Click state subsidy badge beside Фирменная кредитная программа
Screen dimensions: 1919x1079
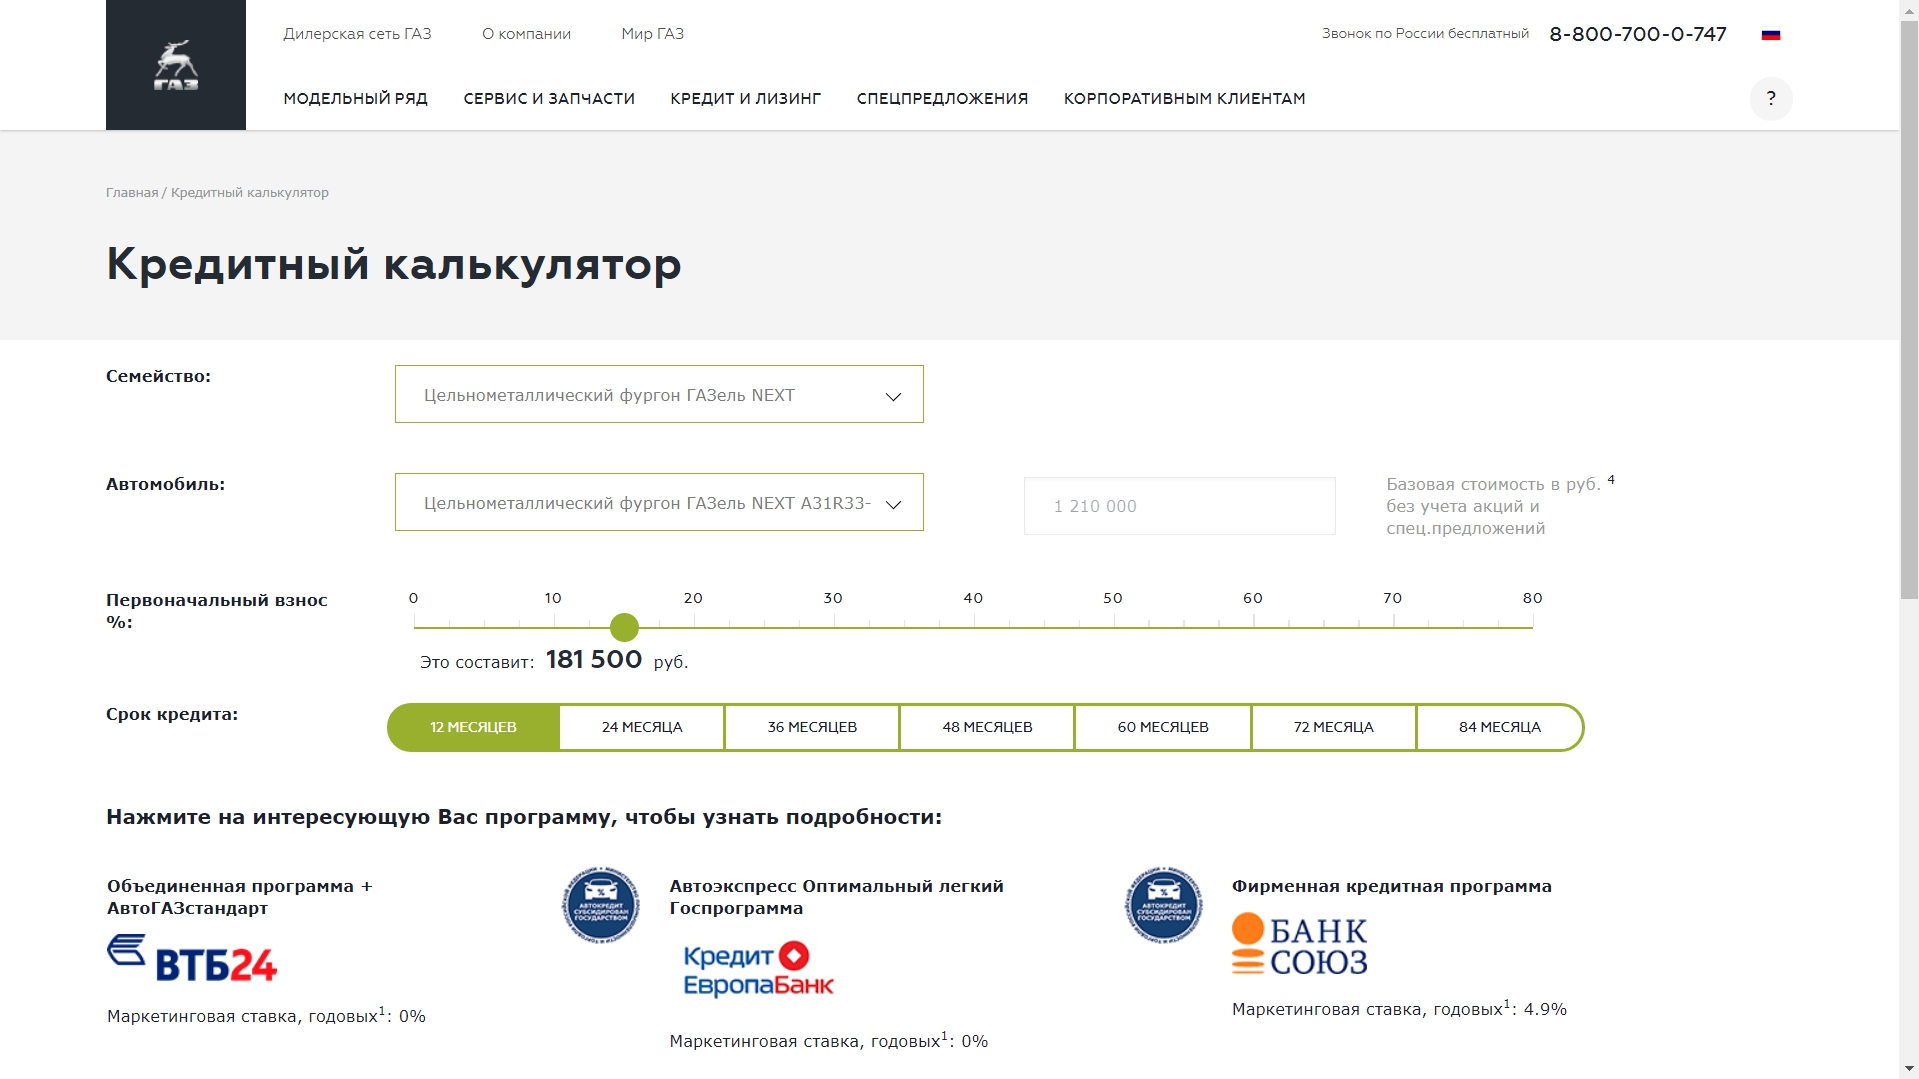1163,905
